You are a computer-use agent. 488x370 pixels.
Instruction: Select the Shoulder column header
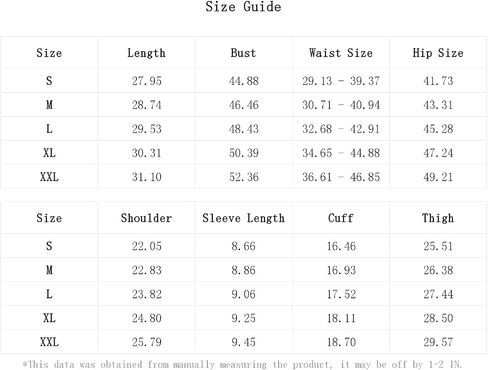146,218
